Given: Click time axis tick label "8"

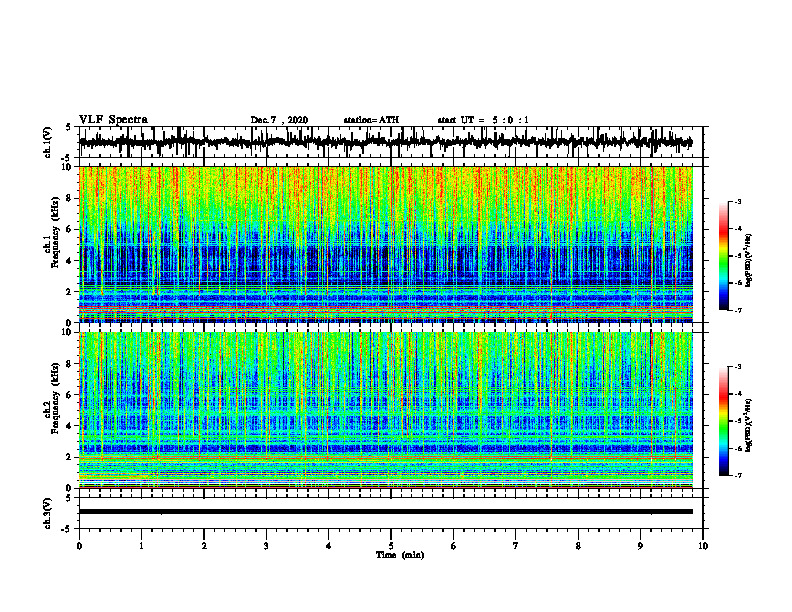Looking at the screenshot, I should pyautogui.click(x=578, y=546).
